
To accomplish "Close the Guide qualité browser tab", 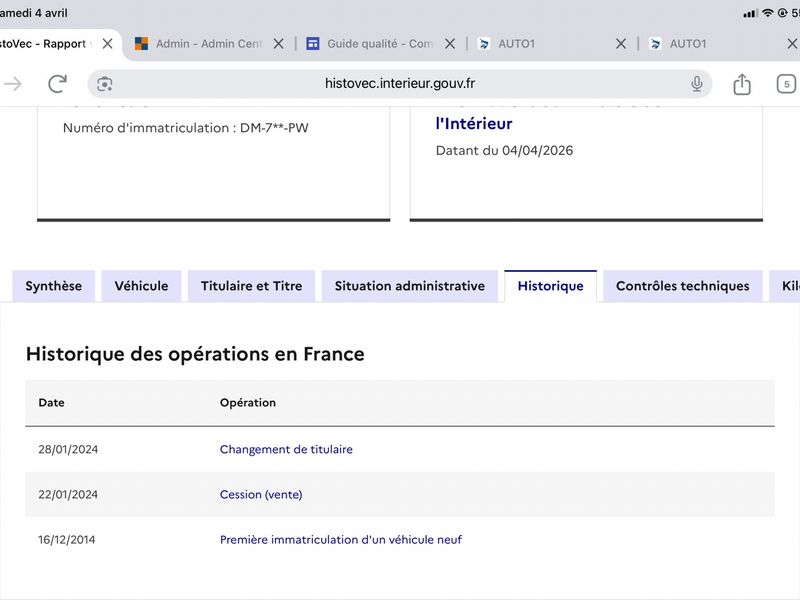I will (450, 44).
